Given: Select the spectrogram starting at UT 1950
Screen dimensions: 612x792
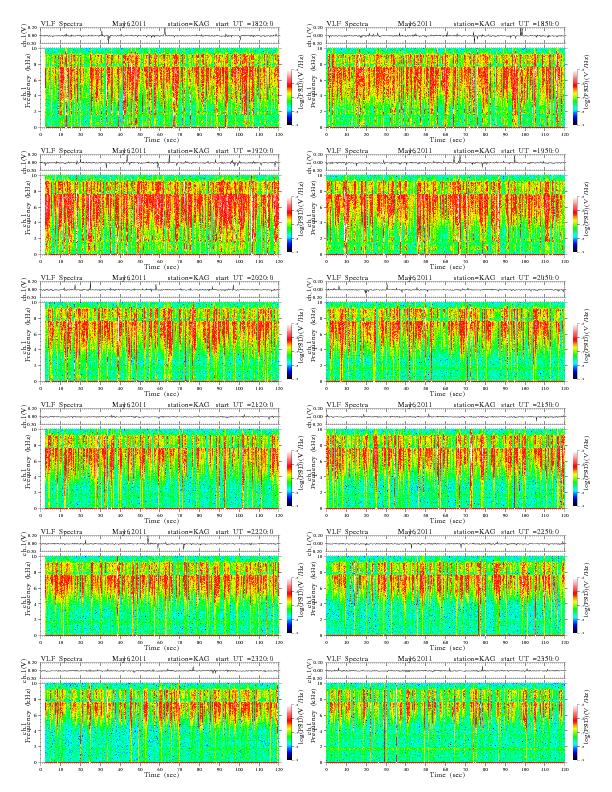Looking at the screenshot, I should [445, 215].
